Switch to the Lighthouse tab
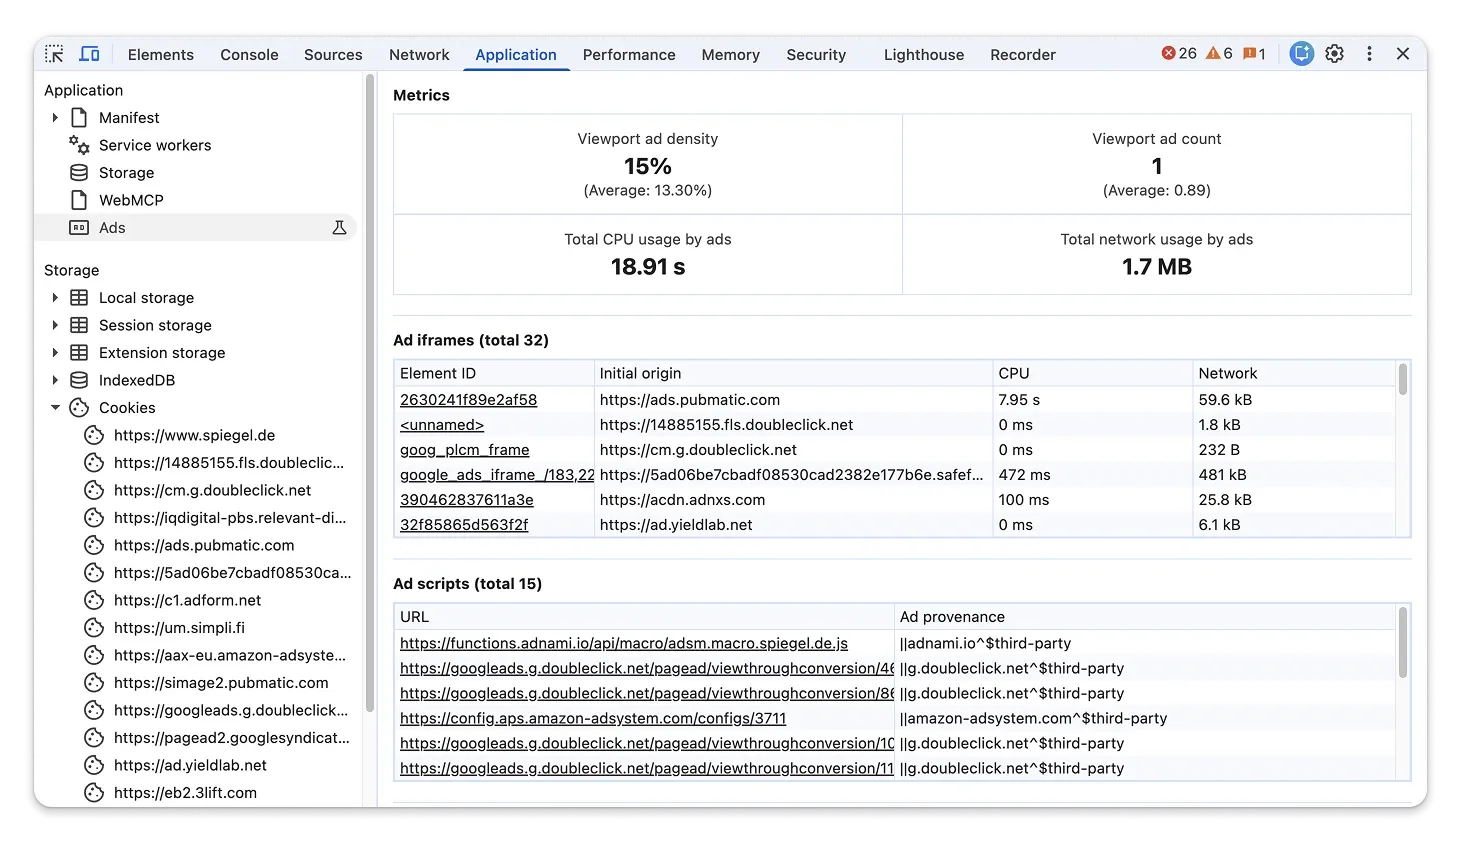 tap(924, 55)
